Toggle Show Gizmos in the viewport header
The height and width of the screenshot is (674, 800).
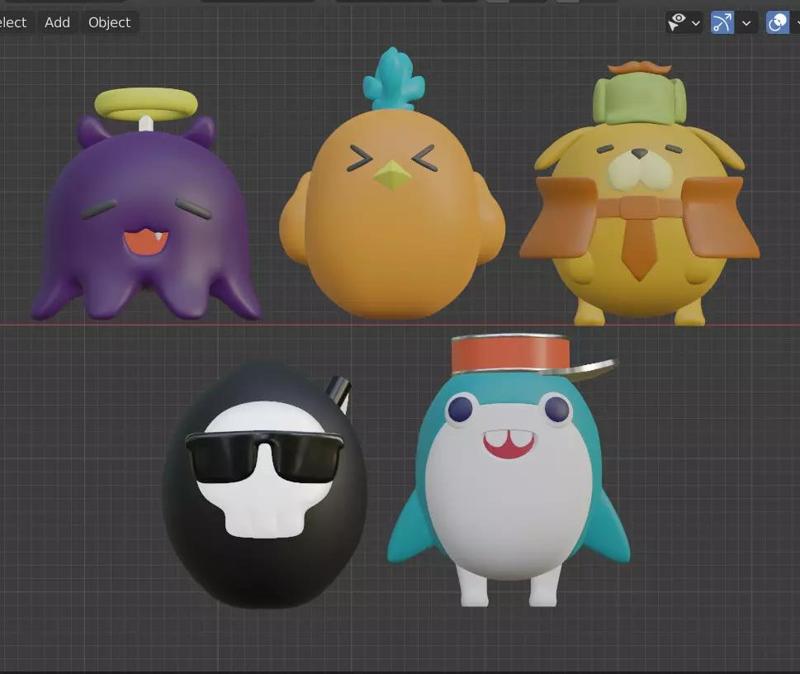[x=722, y=21]
